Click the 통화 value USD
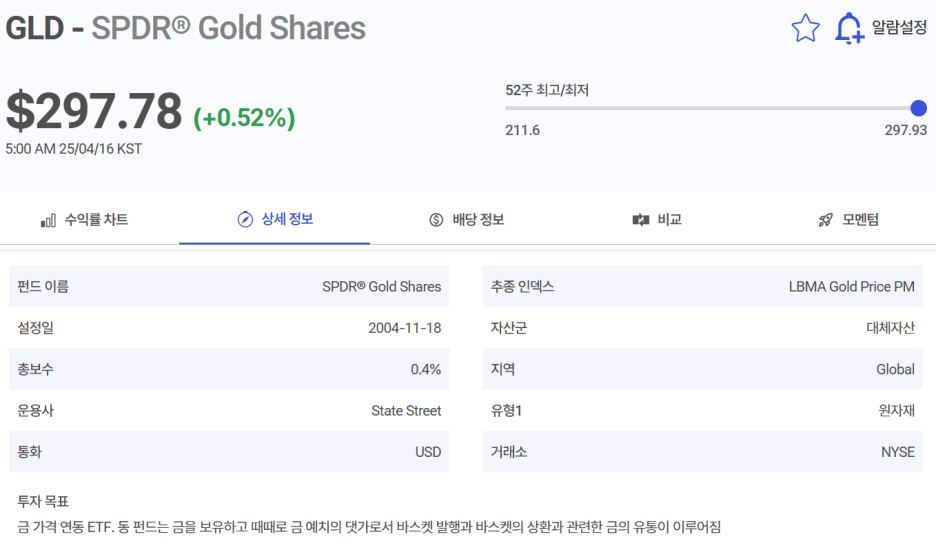This screenshot has height=550, width=936. tap(428, 452)
